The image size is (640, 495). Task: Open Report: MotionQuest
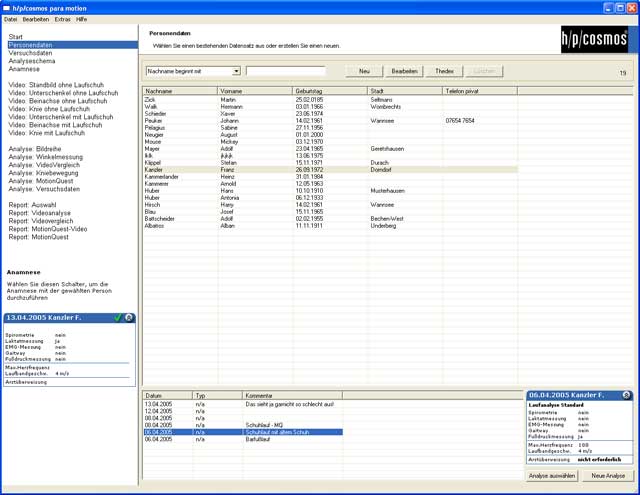click(x=38, y=237)
